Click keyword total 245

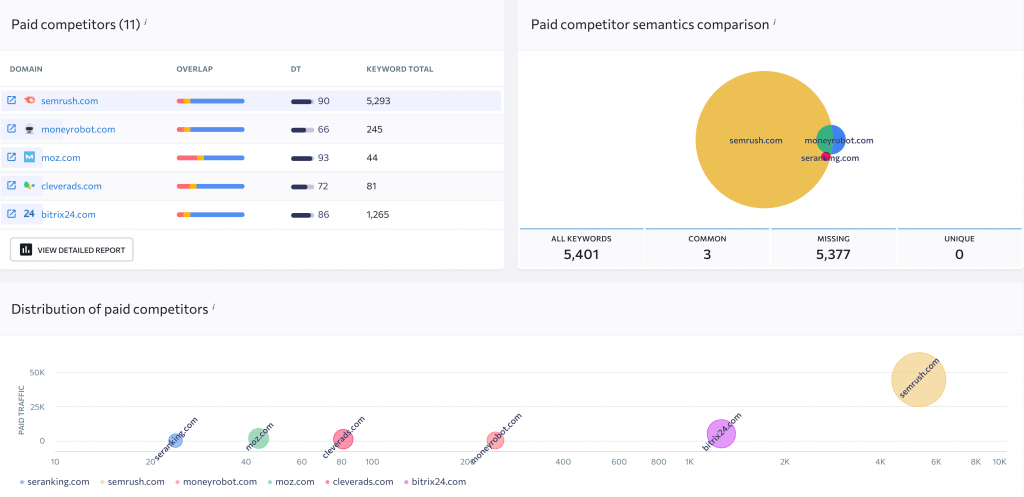(375, 129)
